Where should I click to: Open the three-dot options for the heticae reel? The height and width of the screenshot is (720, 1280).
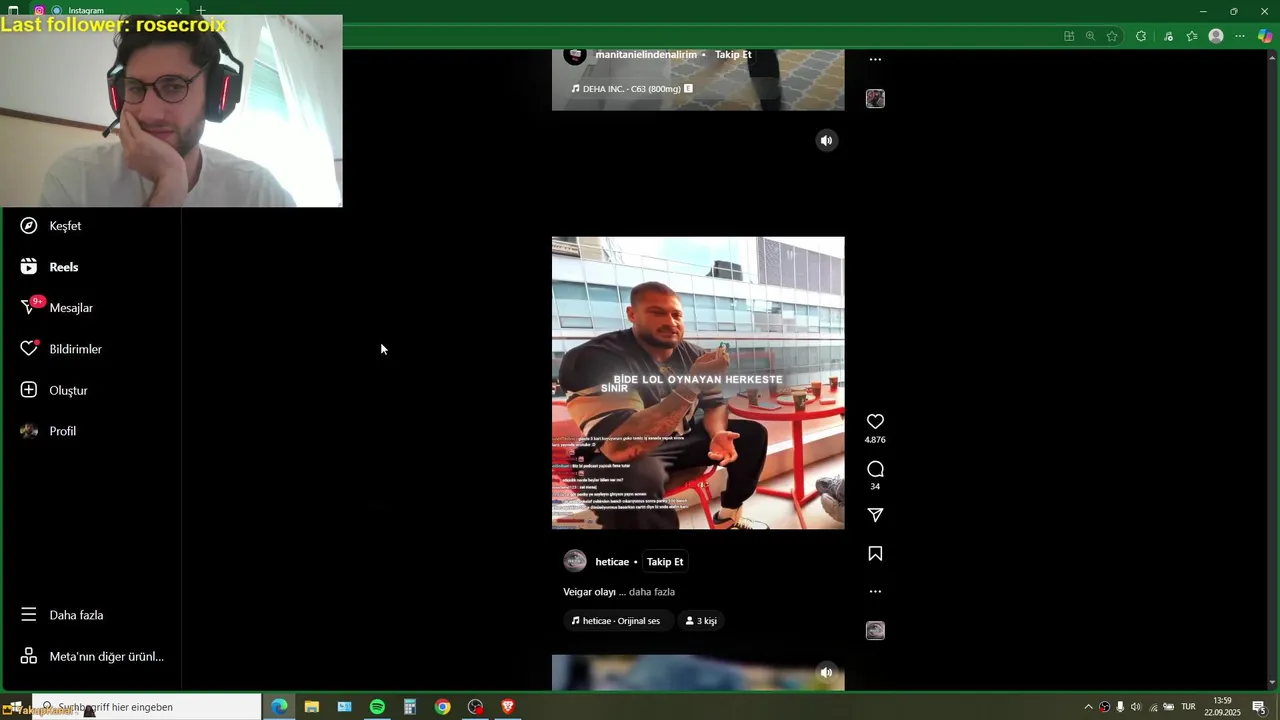pyautogui.click(x=875, y=591)
